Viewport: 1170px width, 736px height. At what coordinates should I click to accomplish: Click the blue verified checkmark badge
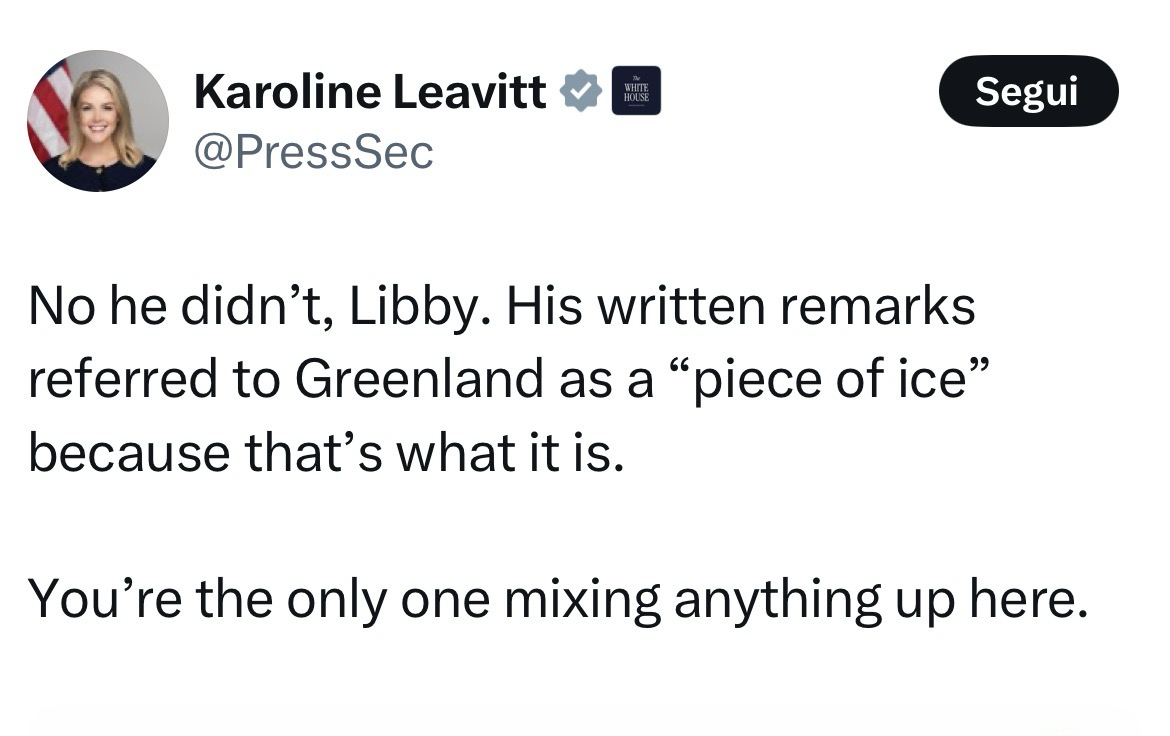pos(581,92)
